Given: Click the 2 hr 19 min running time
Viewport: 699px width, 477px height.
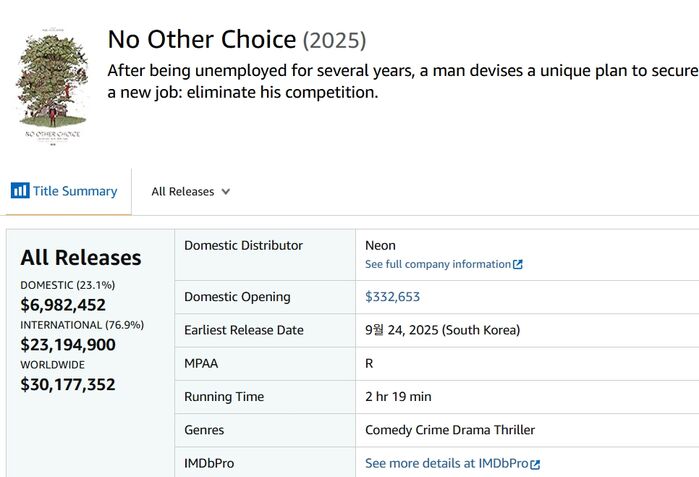Looking at the screenshot, I should click(x=398, y=397).
